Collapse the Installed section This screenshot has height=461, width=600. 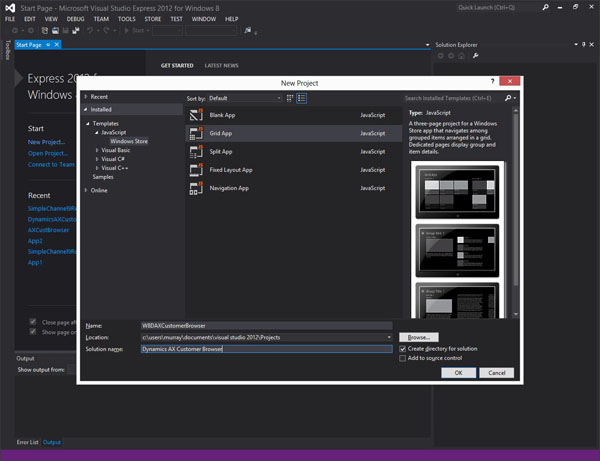pos(86,109)
